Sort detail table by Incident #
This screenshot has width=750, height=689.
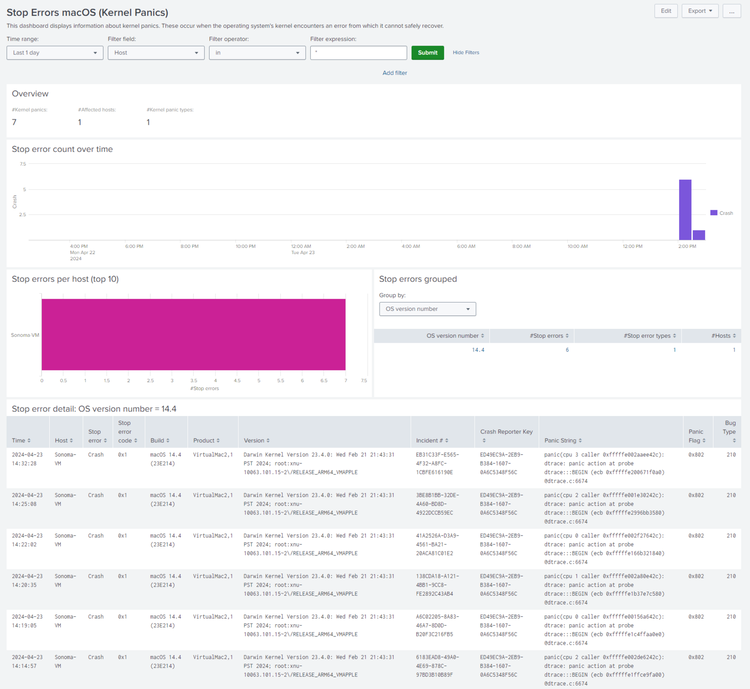click(x=432, y=441)
